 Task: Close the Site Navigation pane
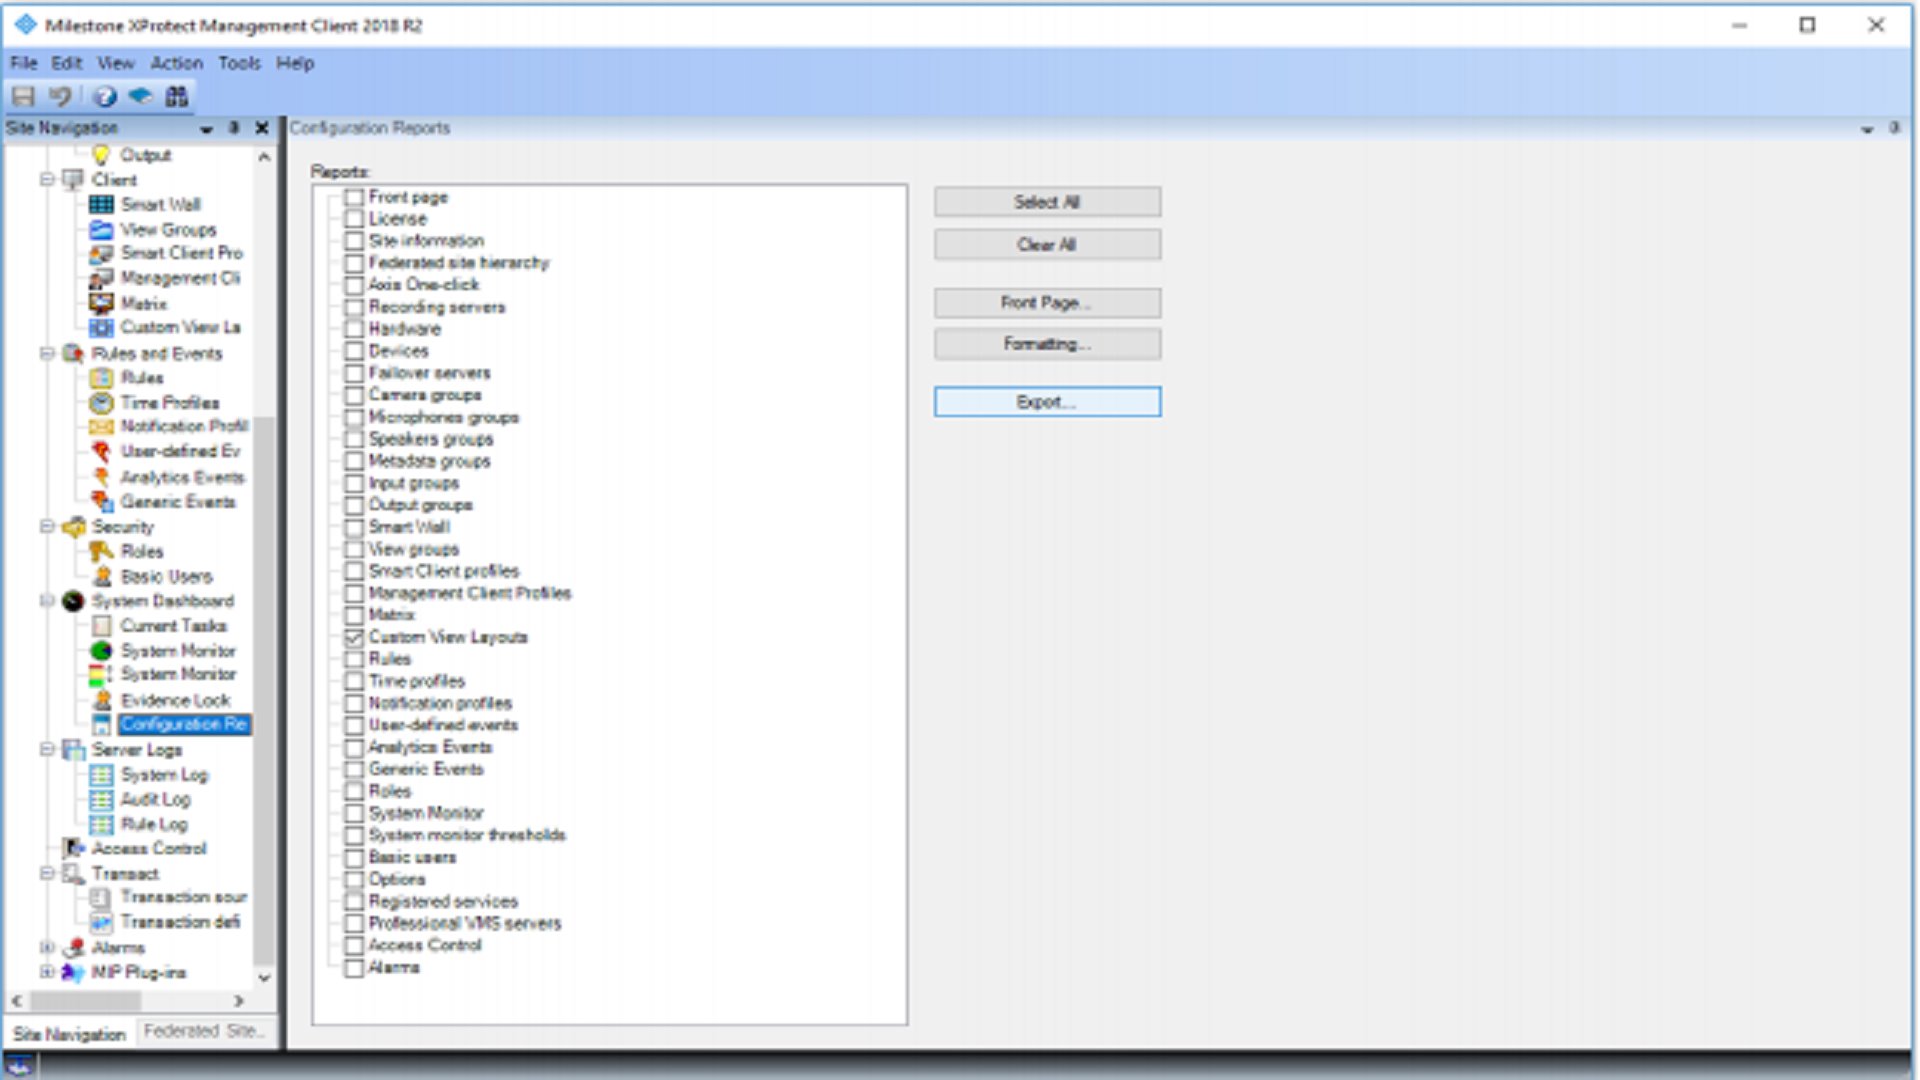[x=262, y=128]
